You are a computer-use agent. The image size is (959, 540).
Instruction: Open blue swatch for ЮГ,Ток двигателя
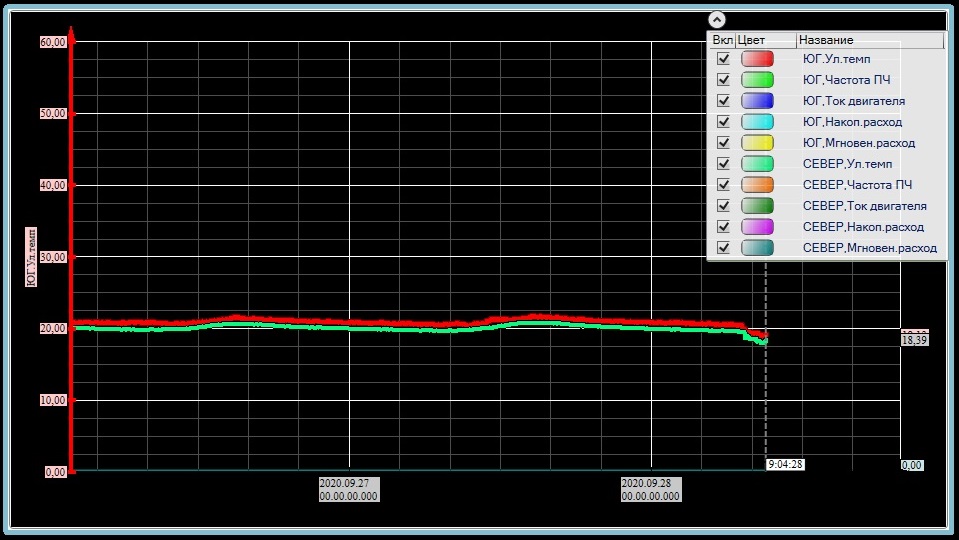click(x=757, y=100)
